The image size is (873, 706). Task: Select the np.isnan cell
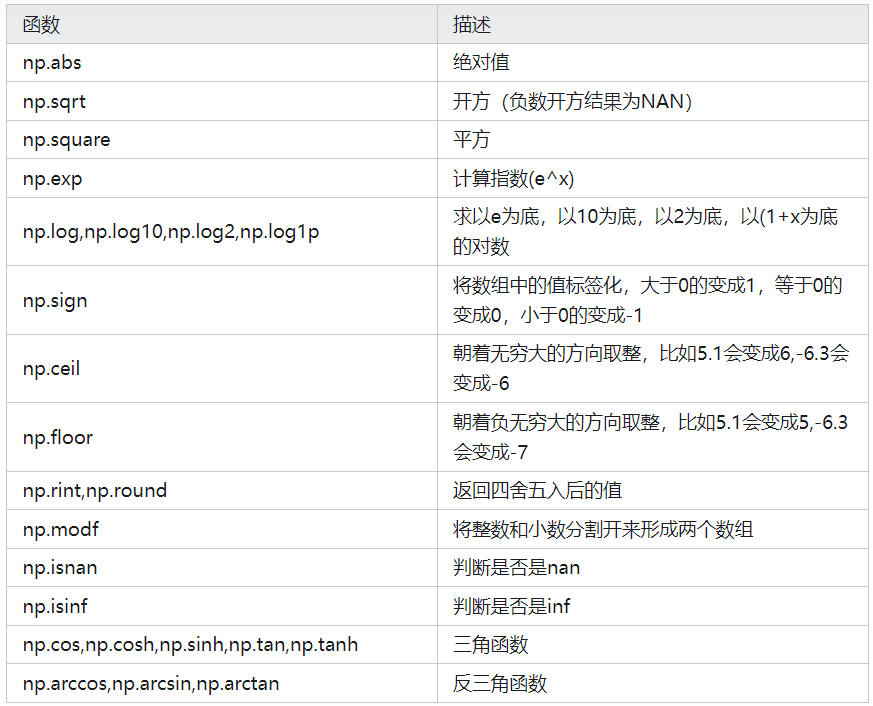[60, 568]
